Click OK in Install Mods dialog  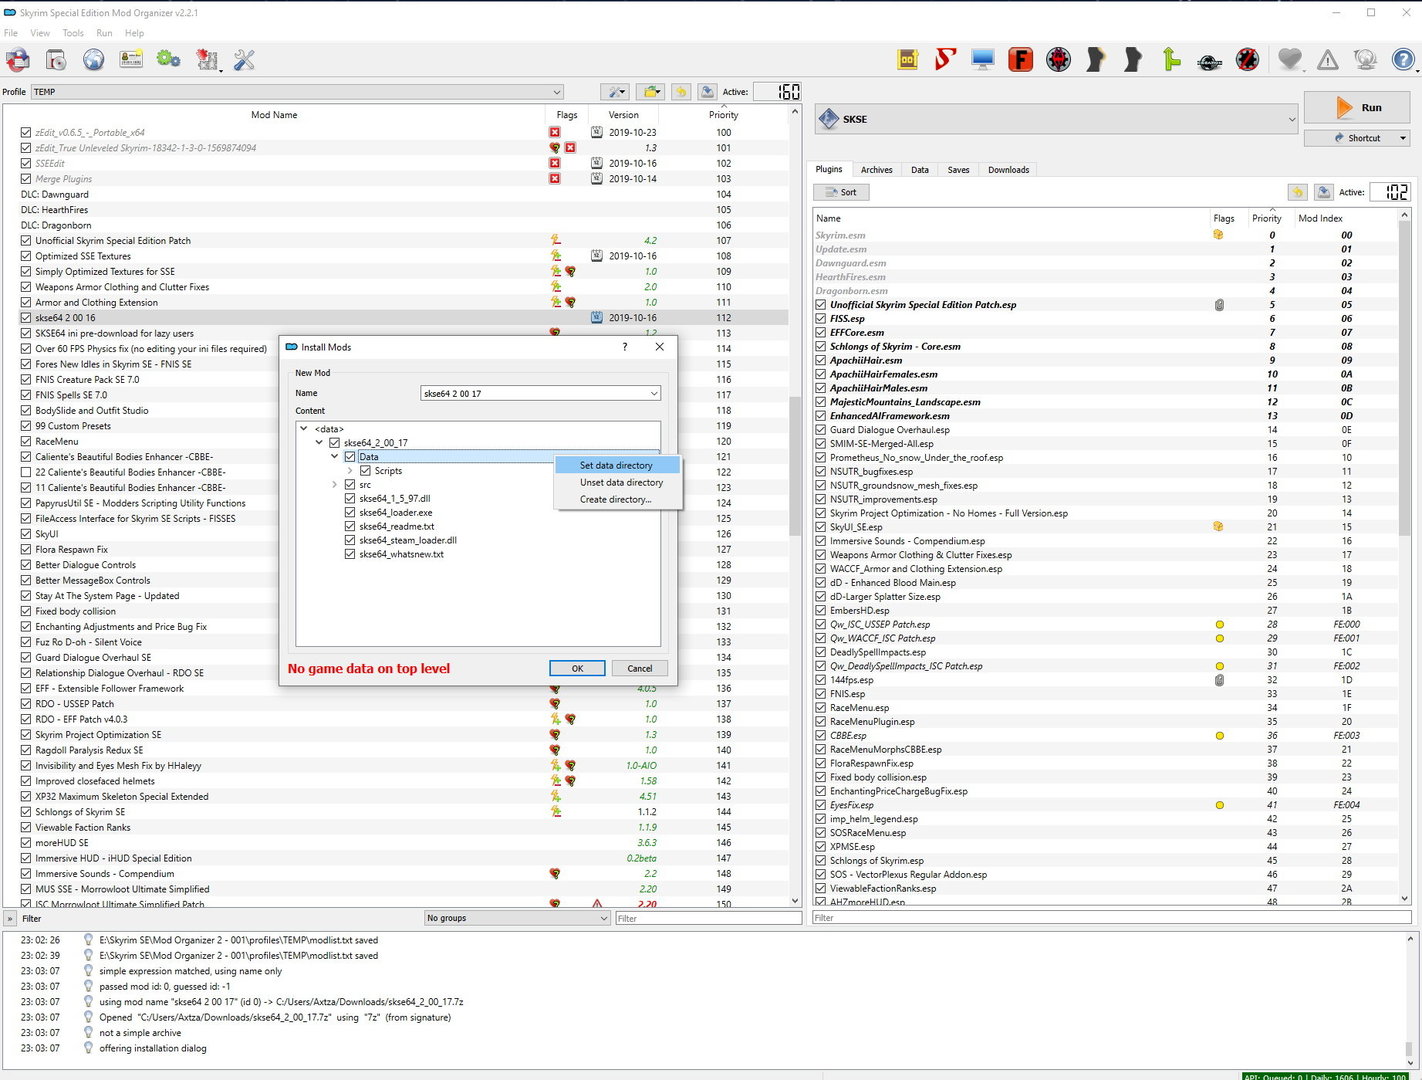click(x=577, y=668)
